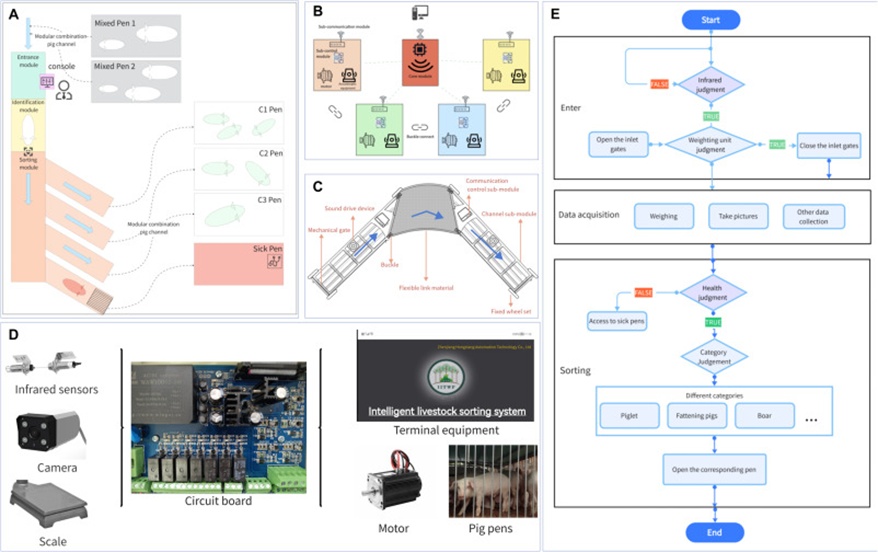This screenshot has height=552, width=878.
Task: Select the Other data collection box
Action: coord(813,217)
